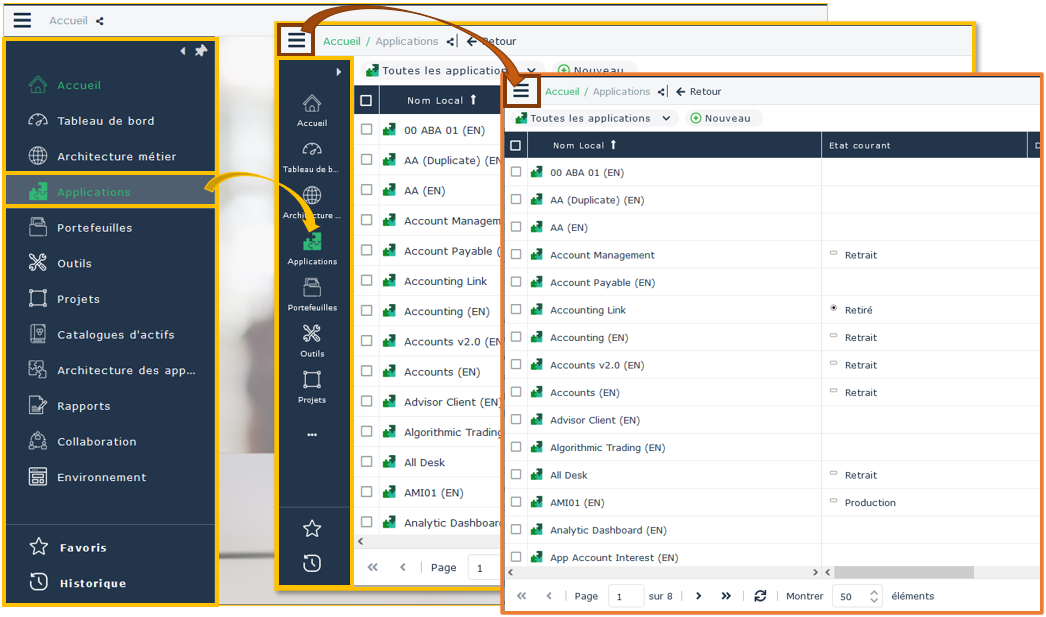This screenshot has height=617, width=1046.
Task: Click the refresh icon in pagination bar
Action: pos(760,596)
